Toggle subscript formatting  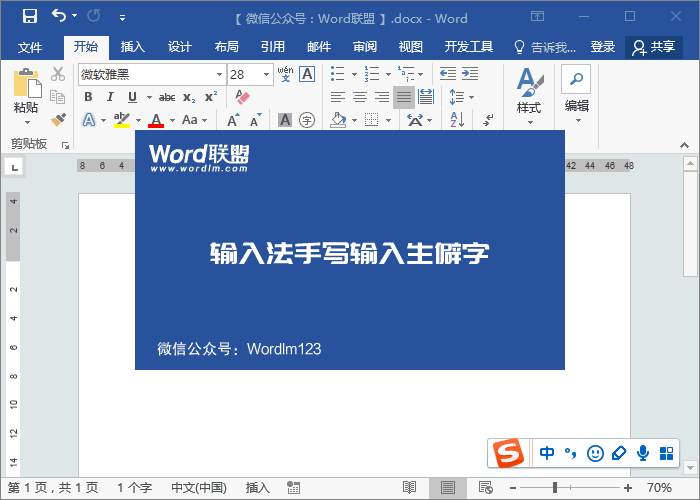pos(189,97)
